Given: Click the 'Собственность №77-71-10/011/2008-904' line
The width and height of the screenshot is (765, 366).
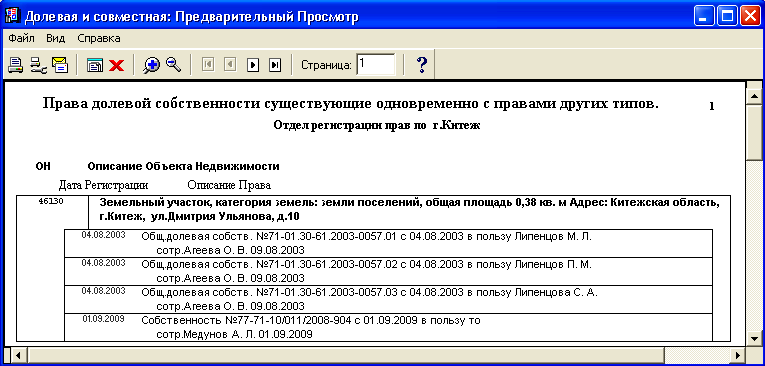Looking at the screenshot, I should pos(311,321).
